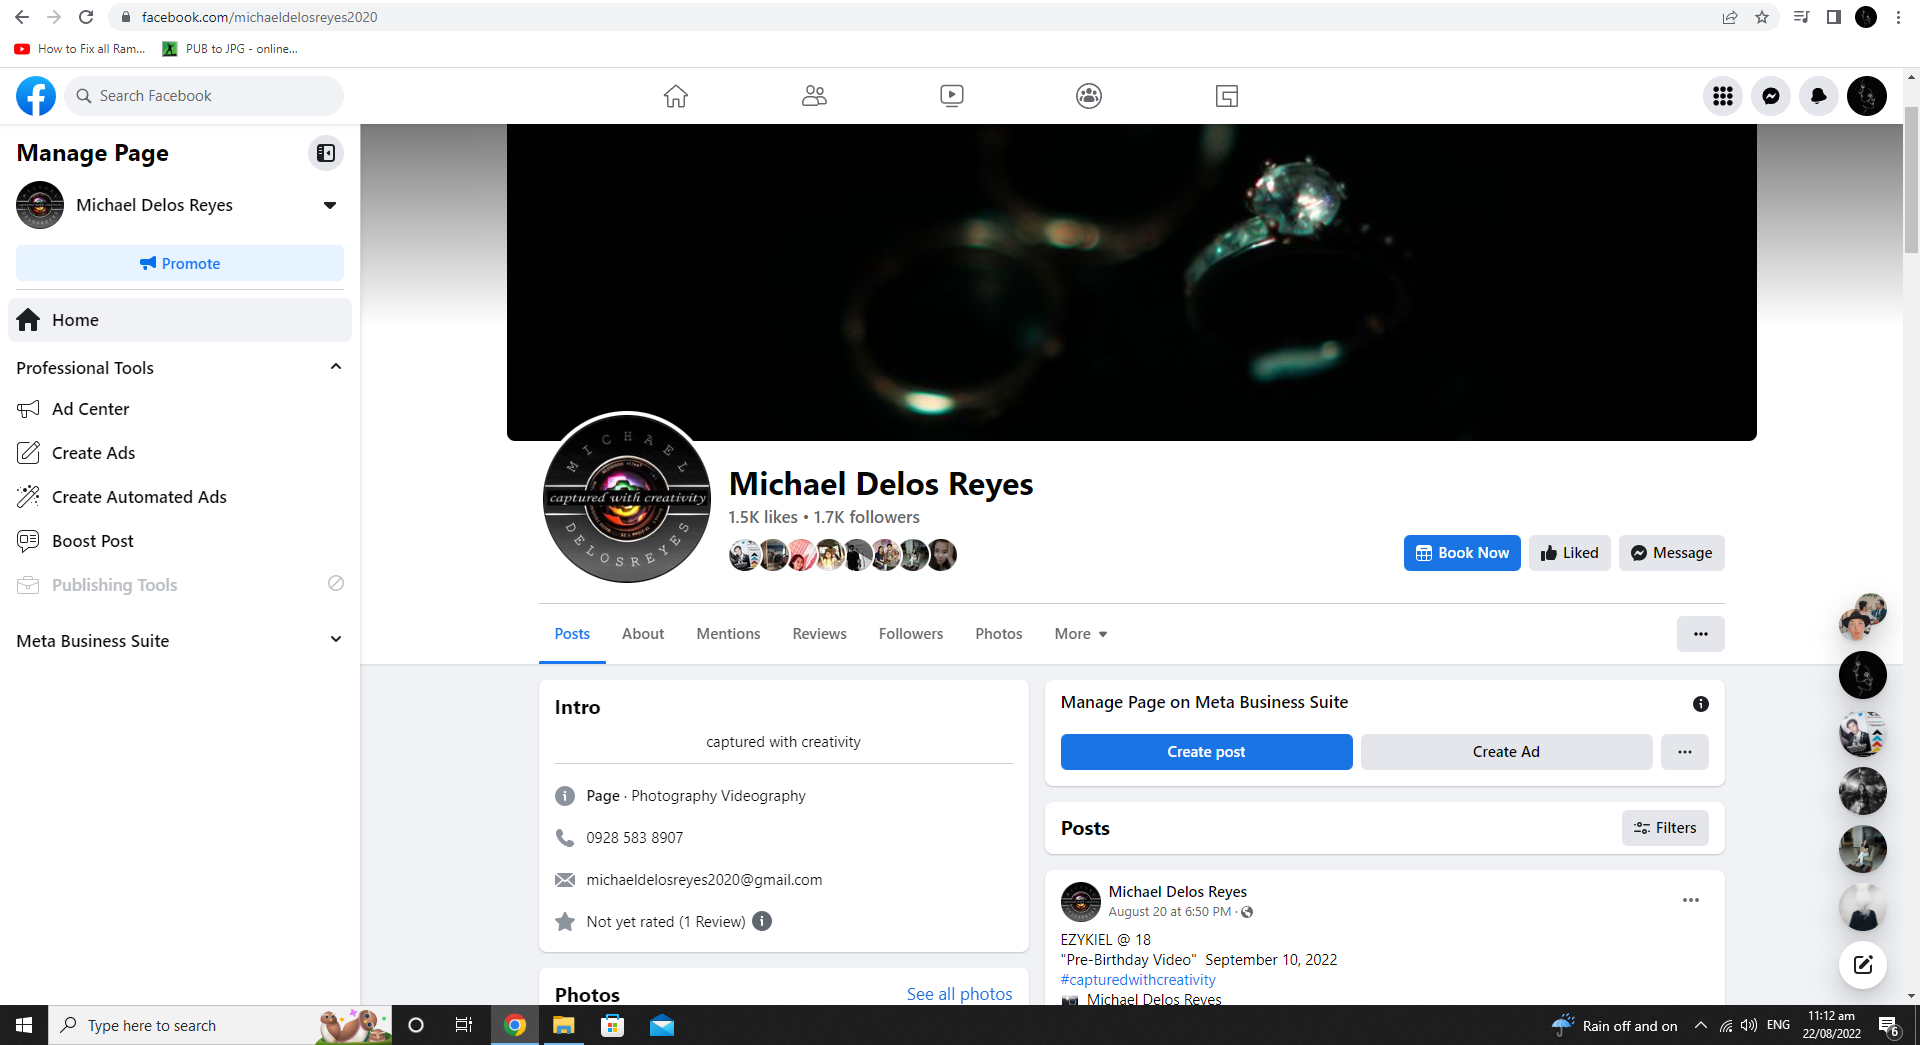Image resolution: width=1920 pixels, height=1045 pixels.
Task: Open account profile picture menu
Action: (1867, 96)
